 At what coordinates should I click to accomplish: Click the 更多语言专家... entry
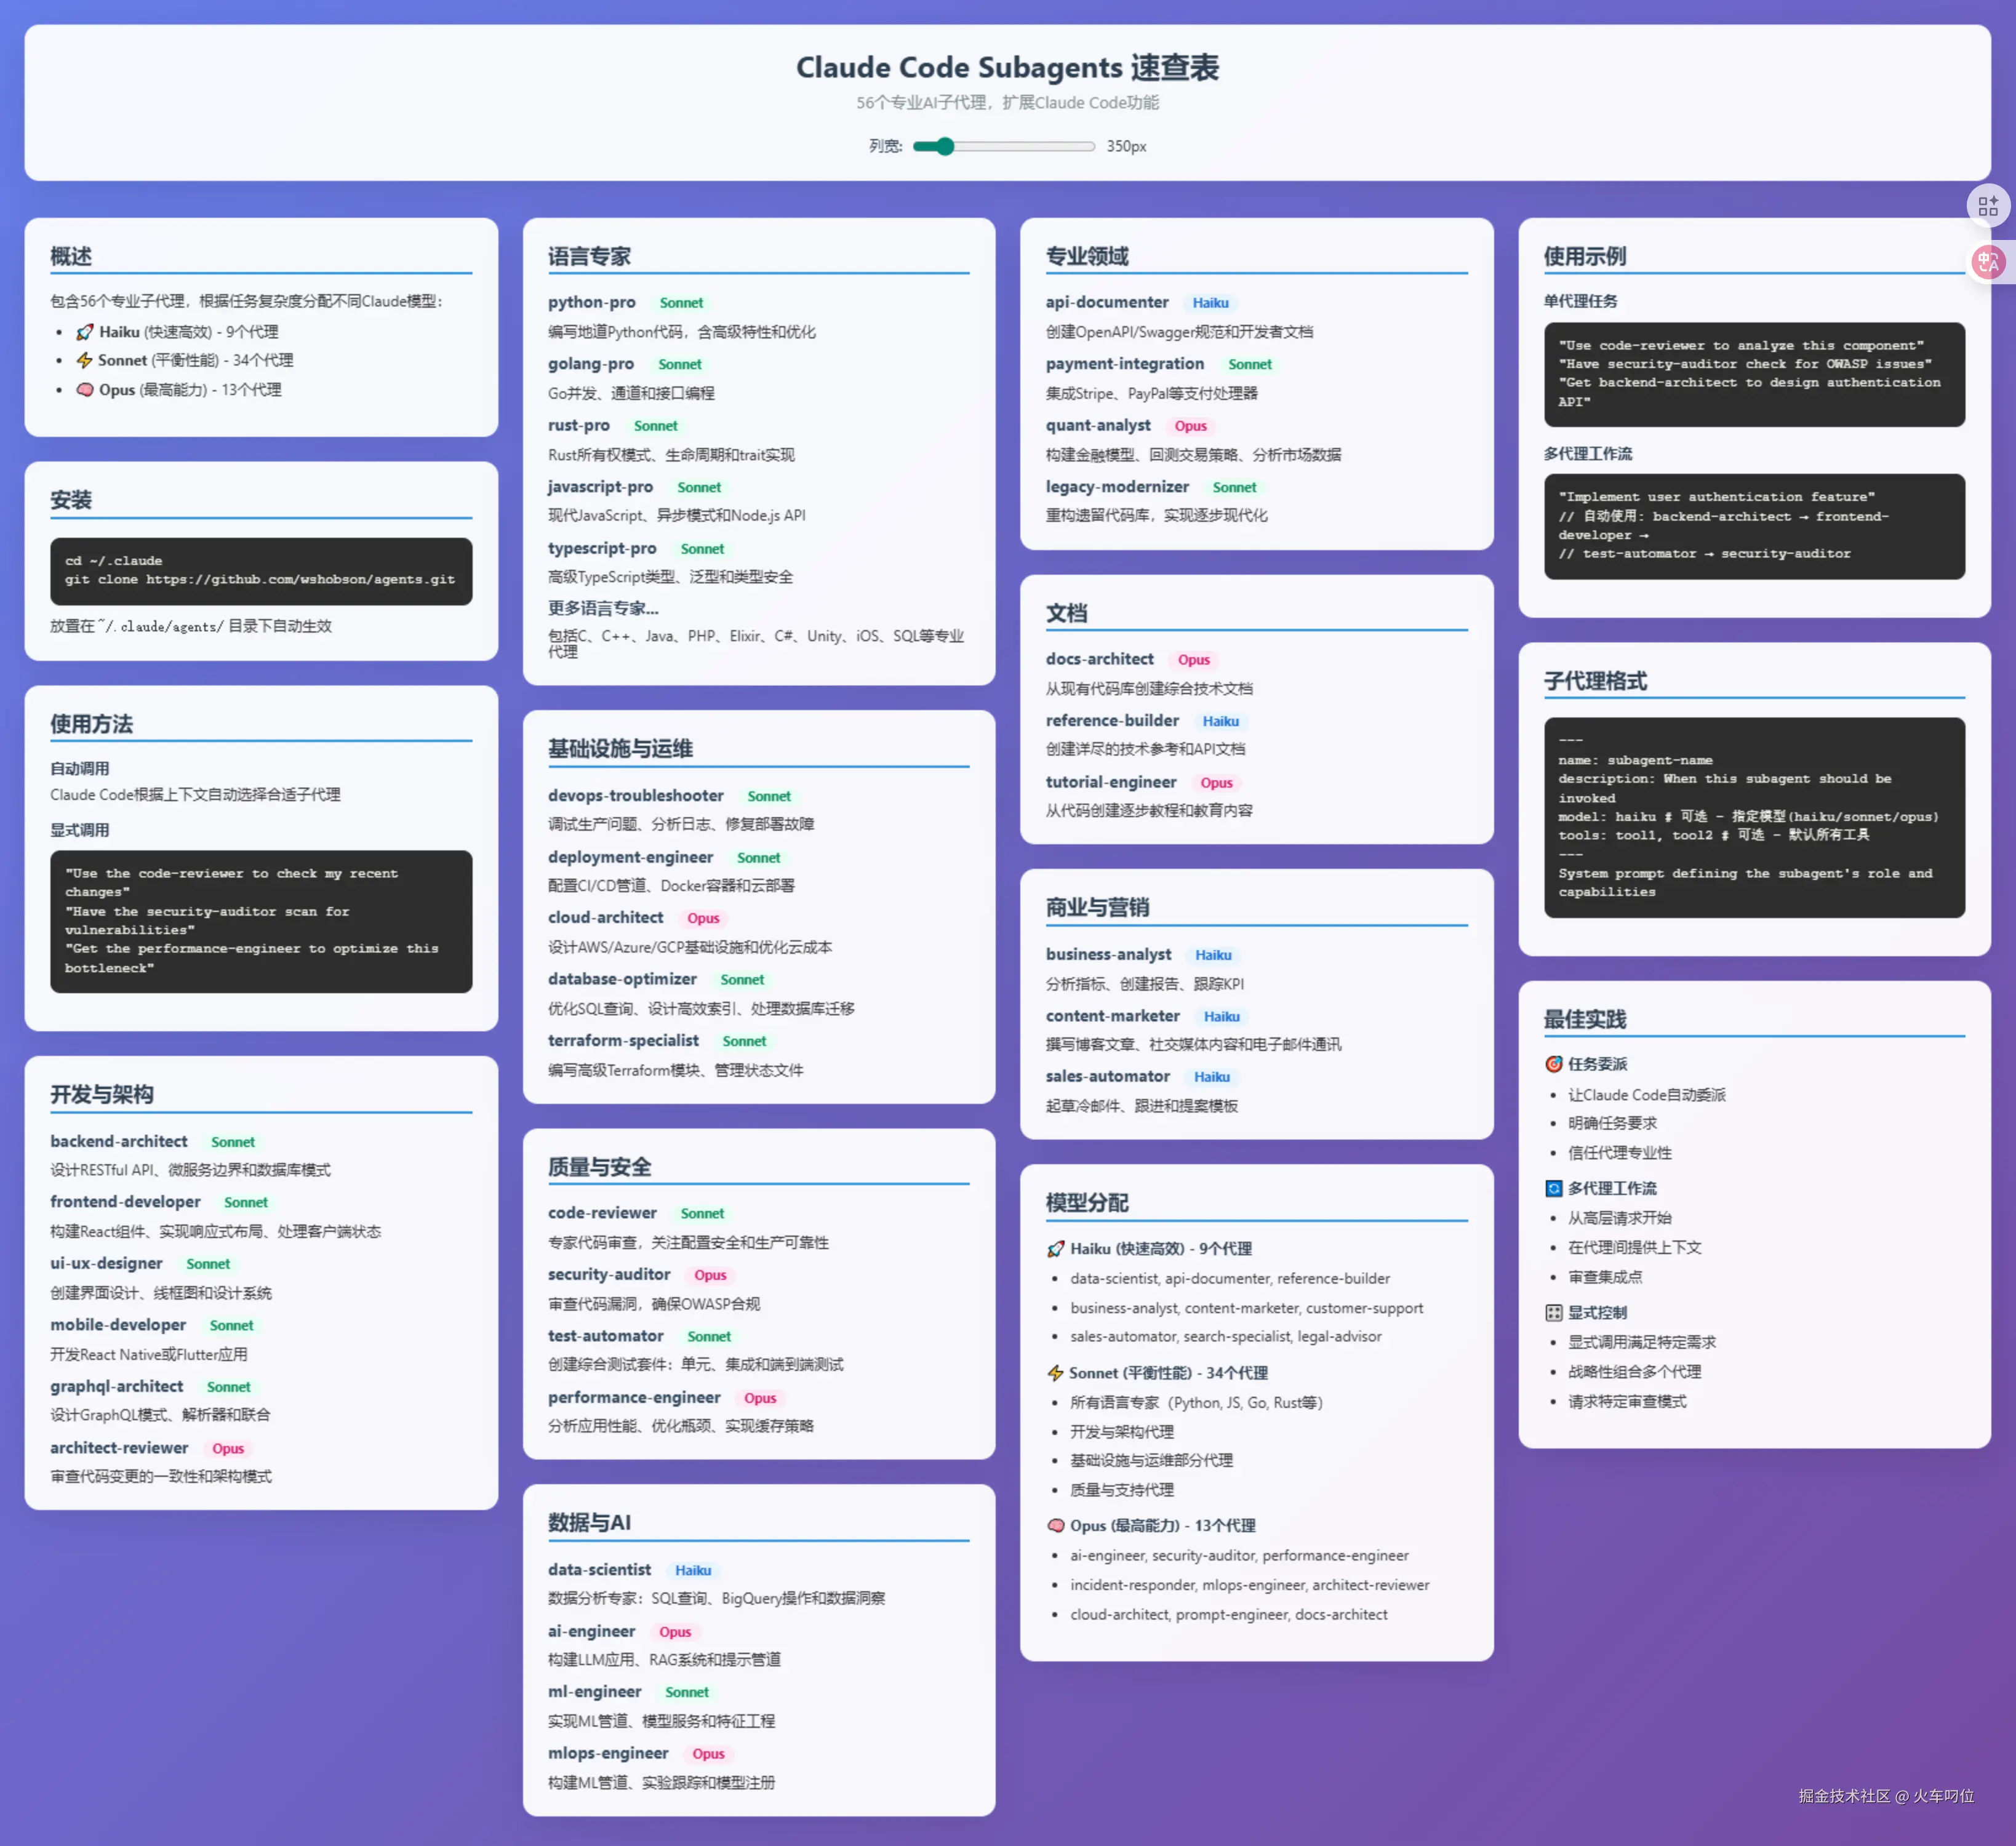[x=603, y=608]
